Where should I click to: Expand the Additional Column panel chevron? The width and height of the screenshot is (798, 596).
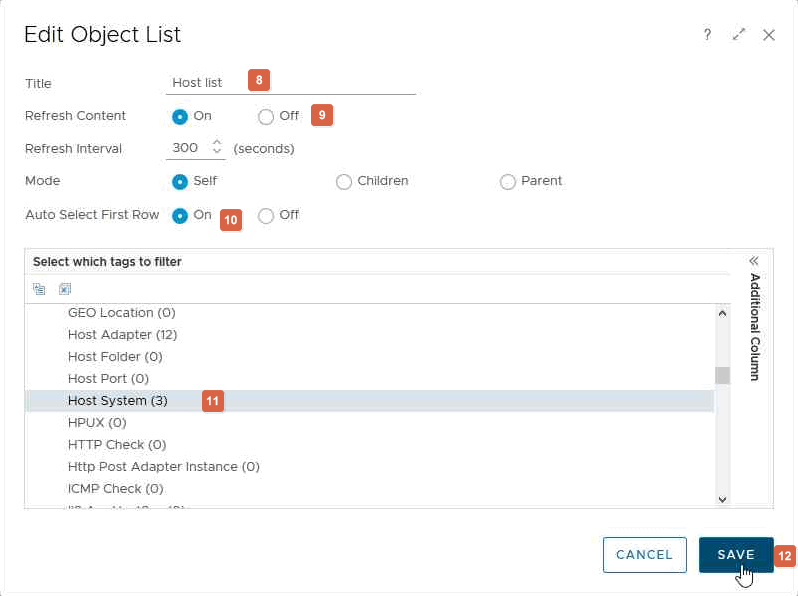[x=754, y=261]
